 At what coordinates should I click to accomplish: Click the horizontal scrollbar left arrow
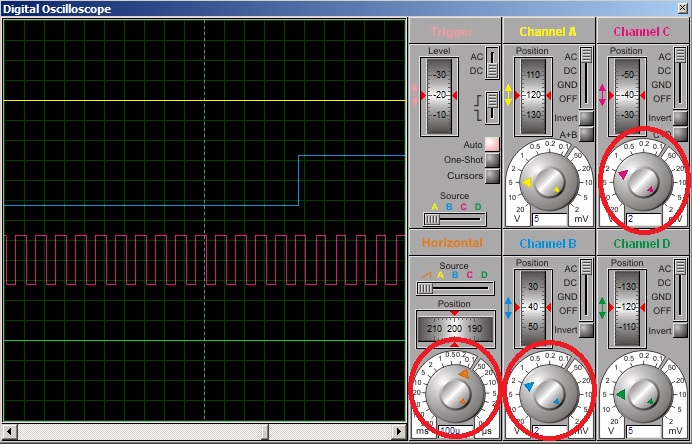[x=9, y=431]
